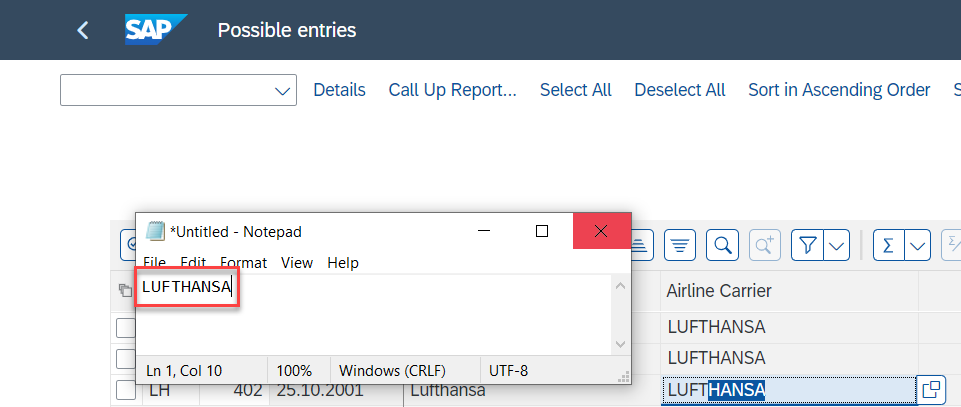The height and width of the screenshot is (407, 961).
Task: Click the set filter funnel icon
Action: pos(808,246)
